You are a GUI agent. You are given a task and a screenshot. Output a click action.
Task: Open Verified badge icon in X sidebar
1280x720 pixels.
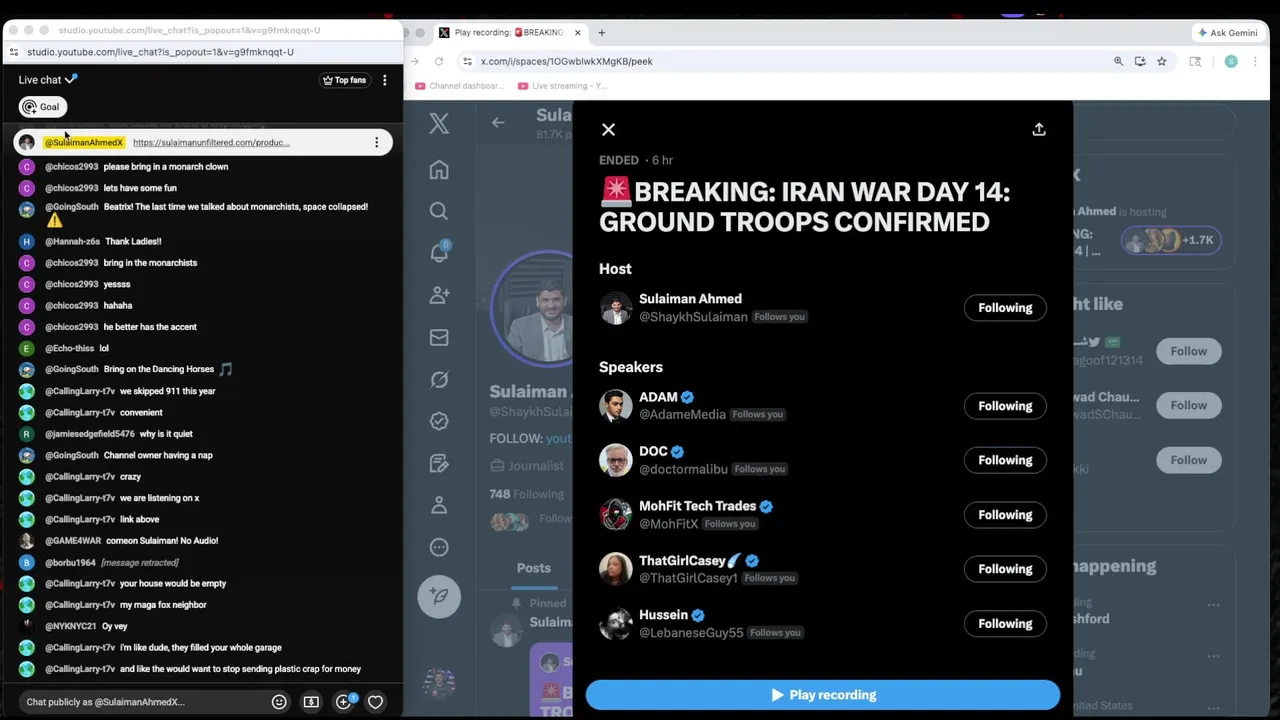(439, 421)
